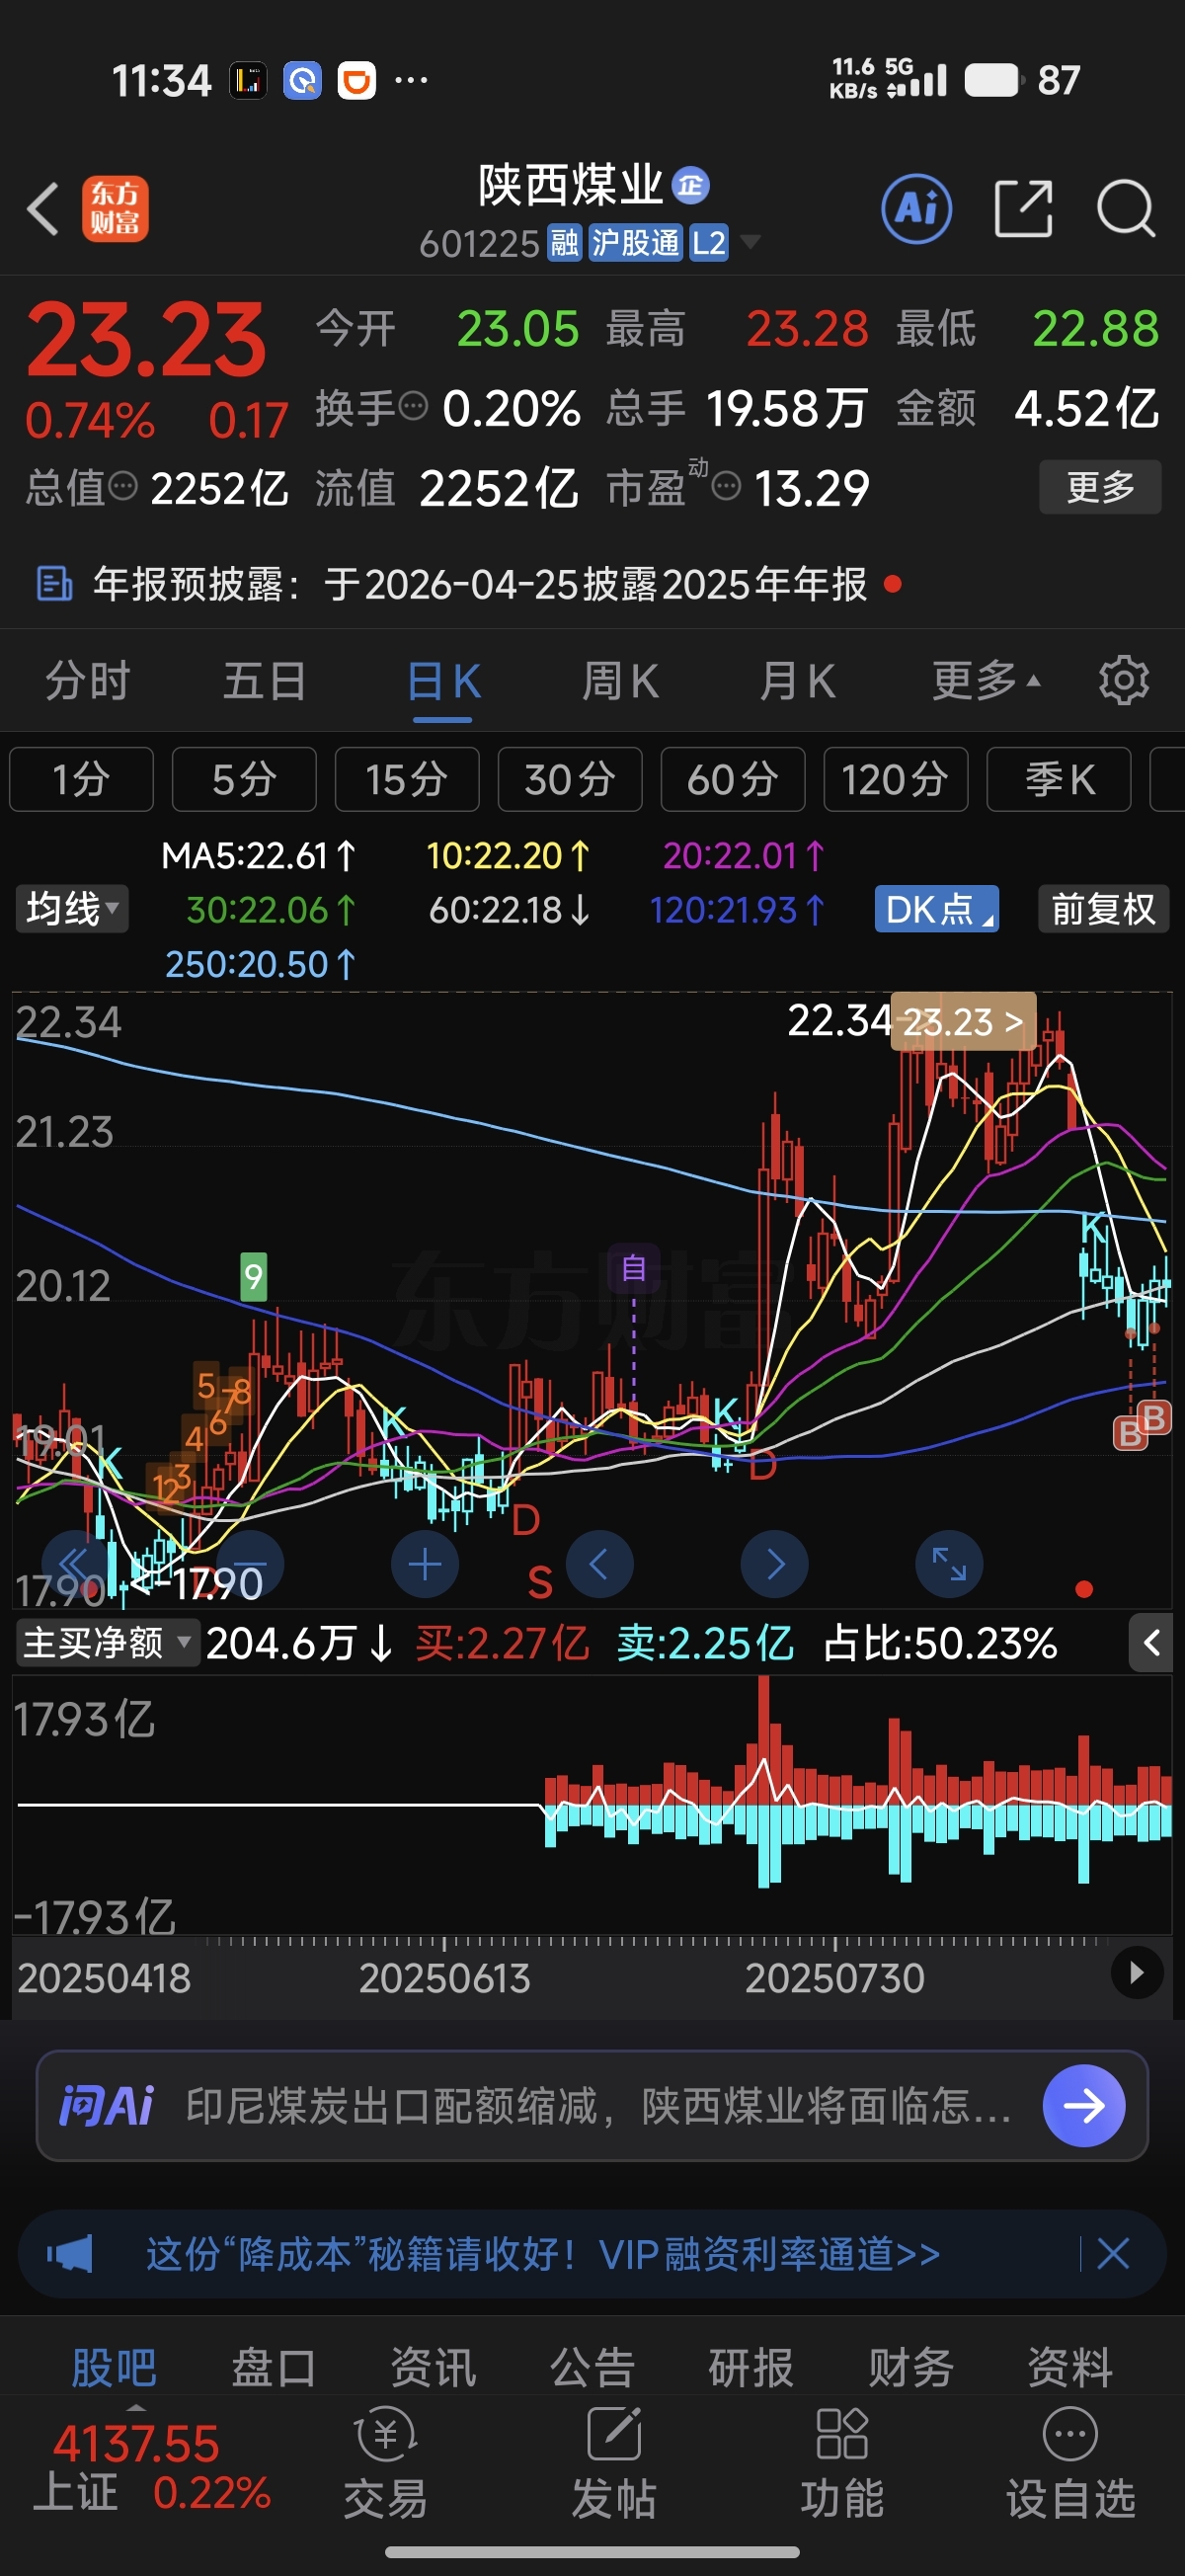This screenshot has height=2576, width=1185.
Task: Tap the 总值 info icon
Action: pyautogui.click(x=123, y=487)
